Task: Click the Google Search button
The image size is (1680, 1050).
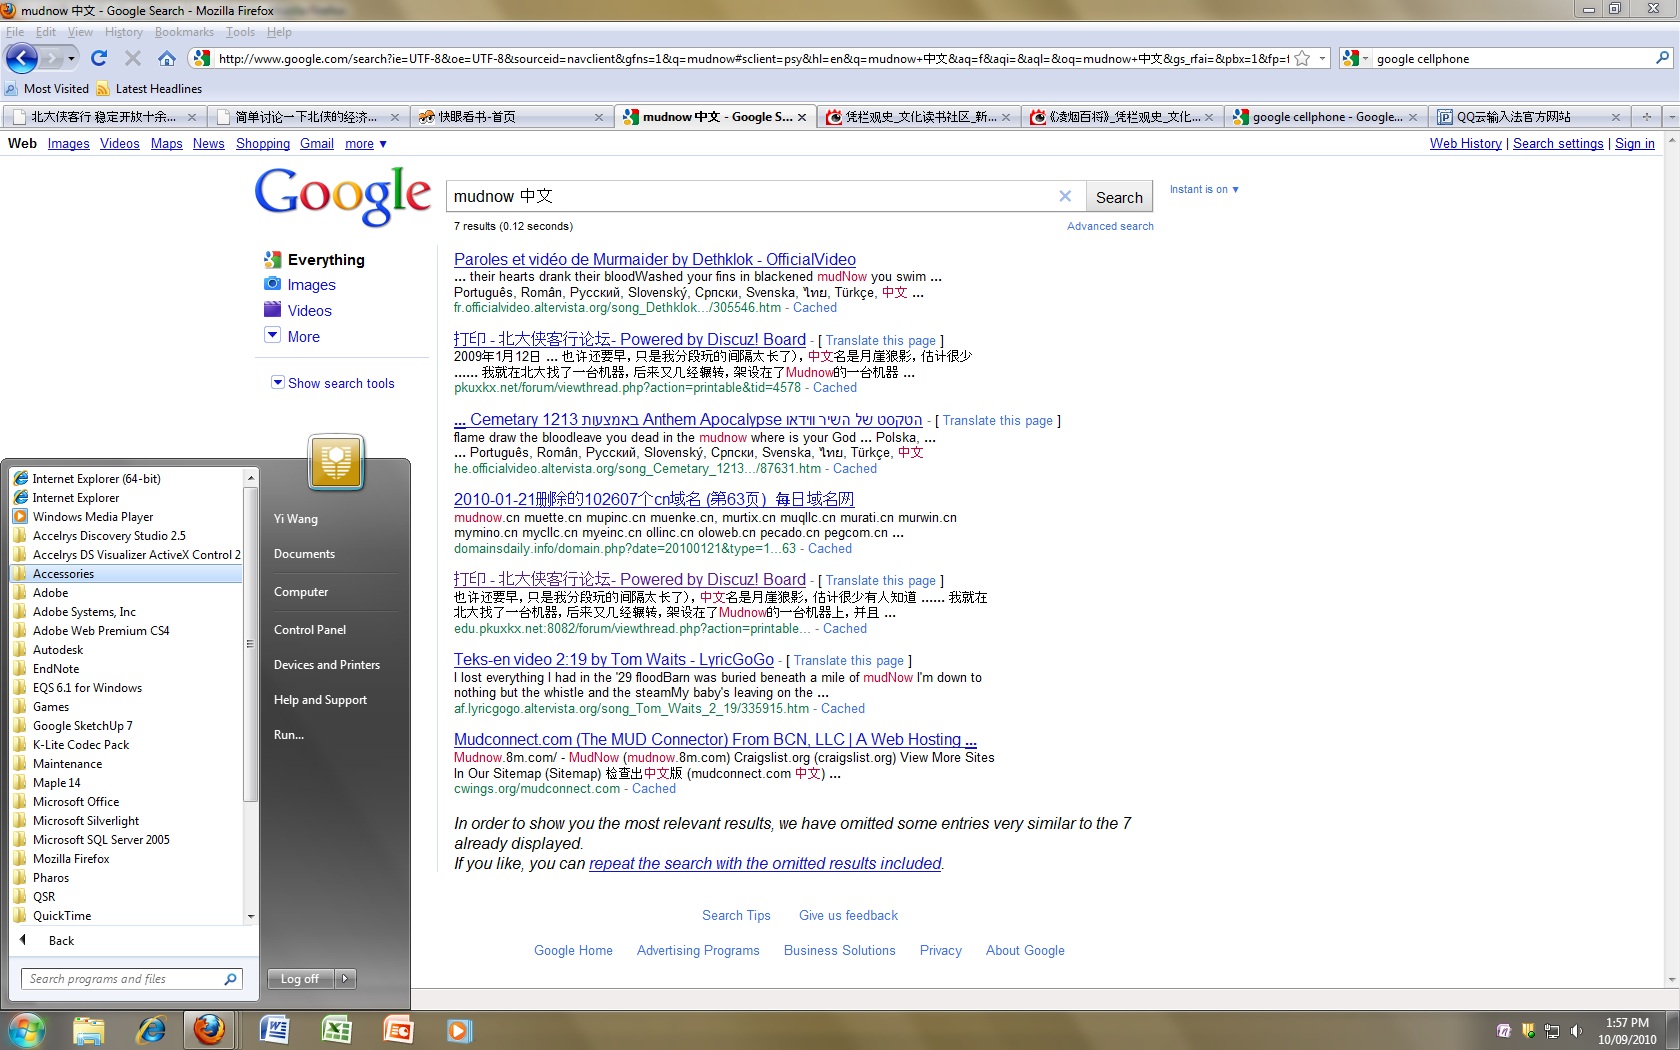Action: tap(1119, 197)
